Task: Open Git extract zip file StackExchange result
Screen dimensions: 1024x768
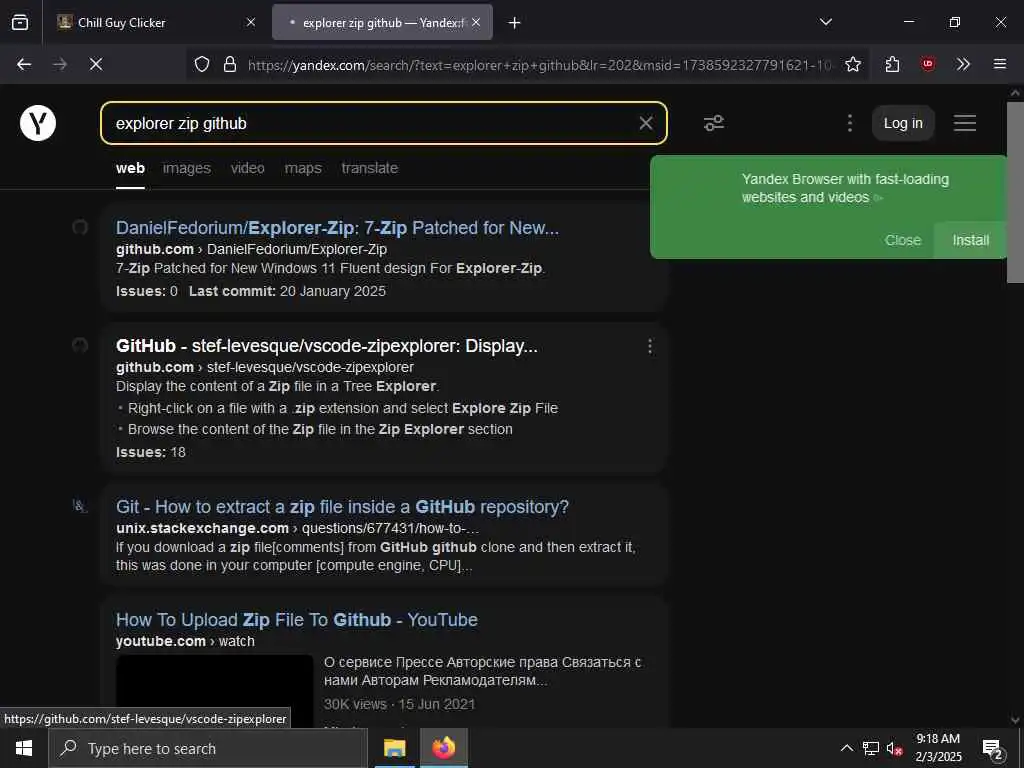Action: pyautogui.click(x=342, y=507)
